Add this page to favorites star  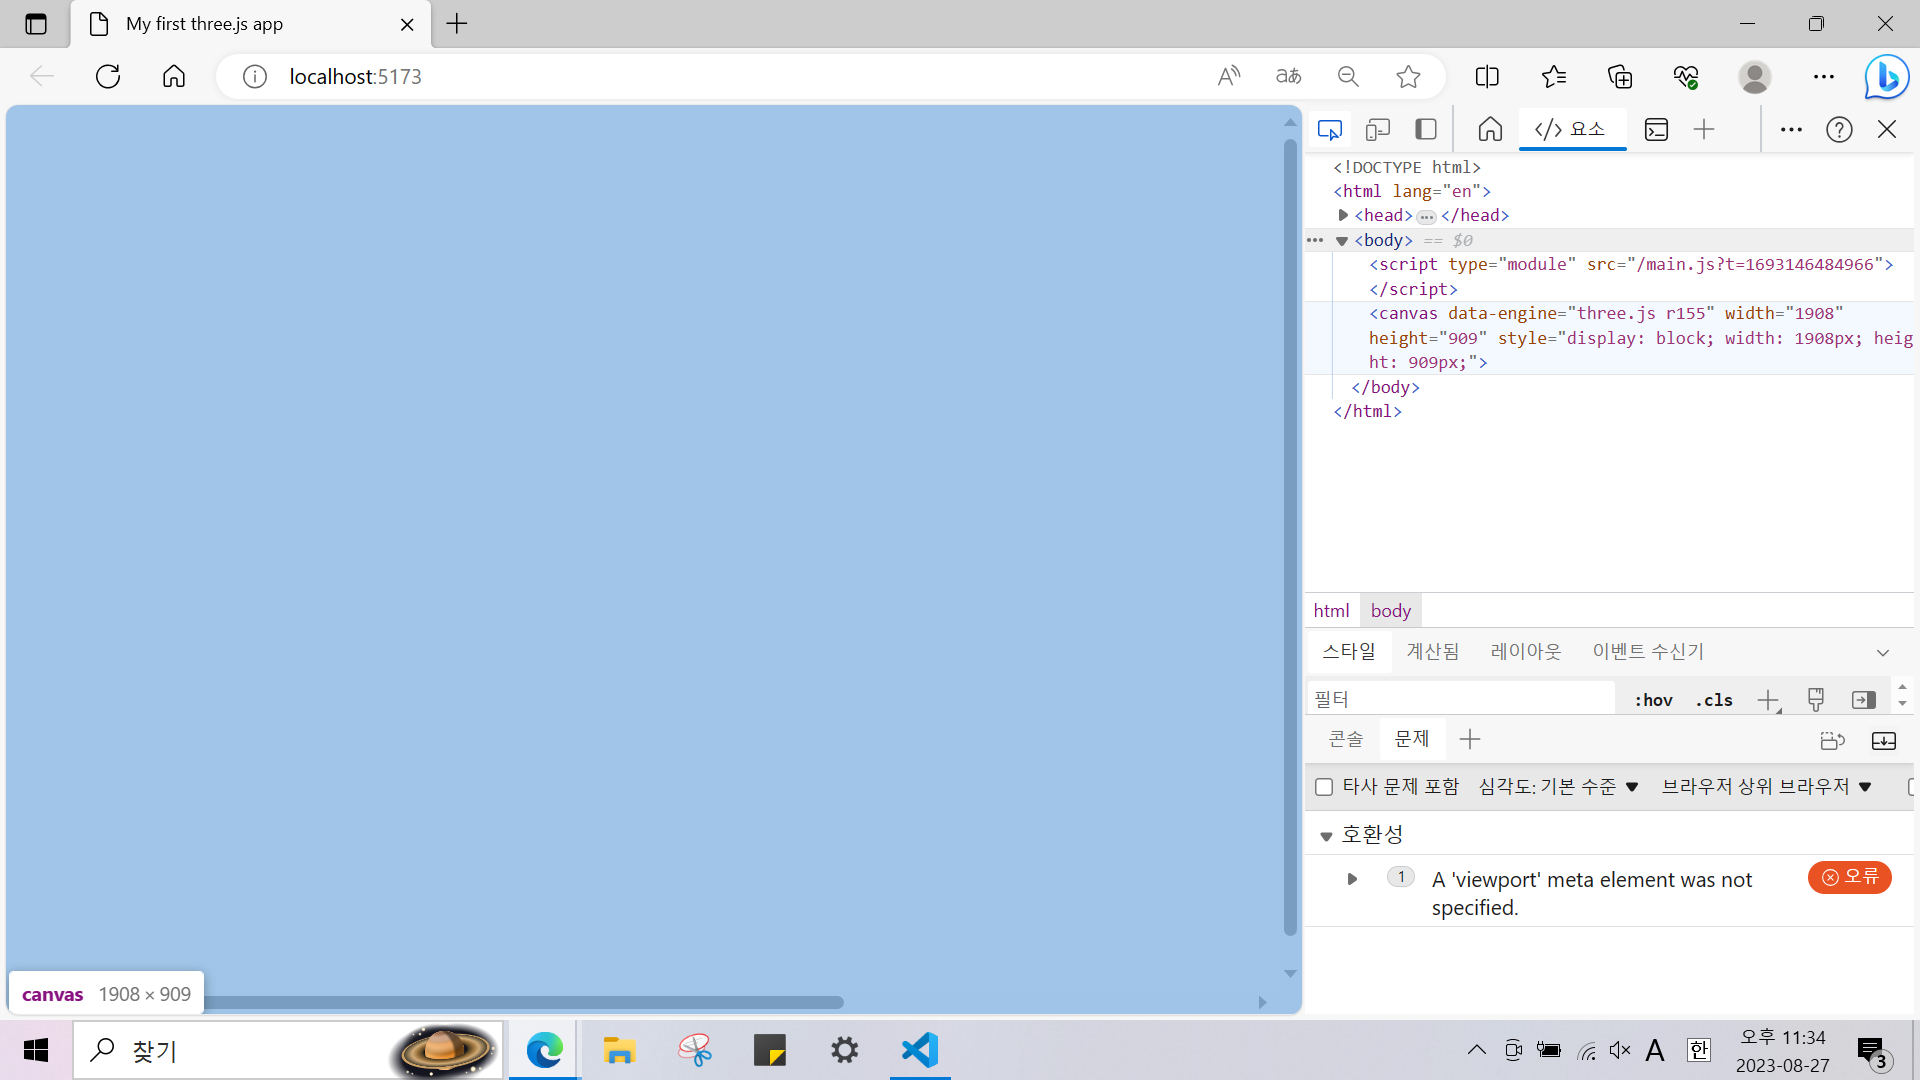[1408, 76]
